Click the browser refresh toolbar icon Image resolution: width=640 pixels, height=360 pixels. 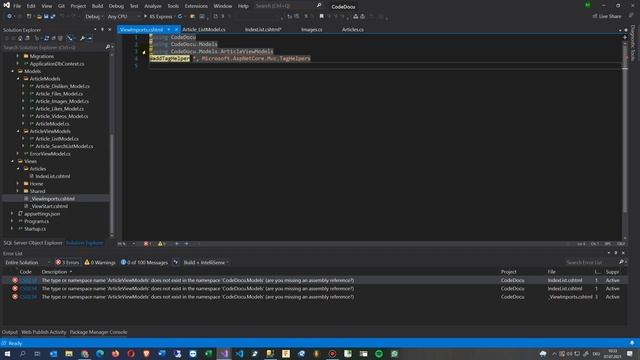pyautogui.click(x=180, y=17)
